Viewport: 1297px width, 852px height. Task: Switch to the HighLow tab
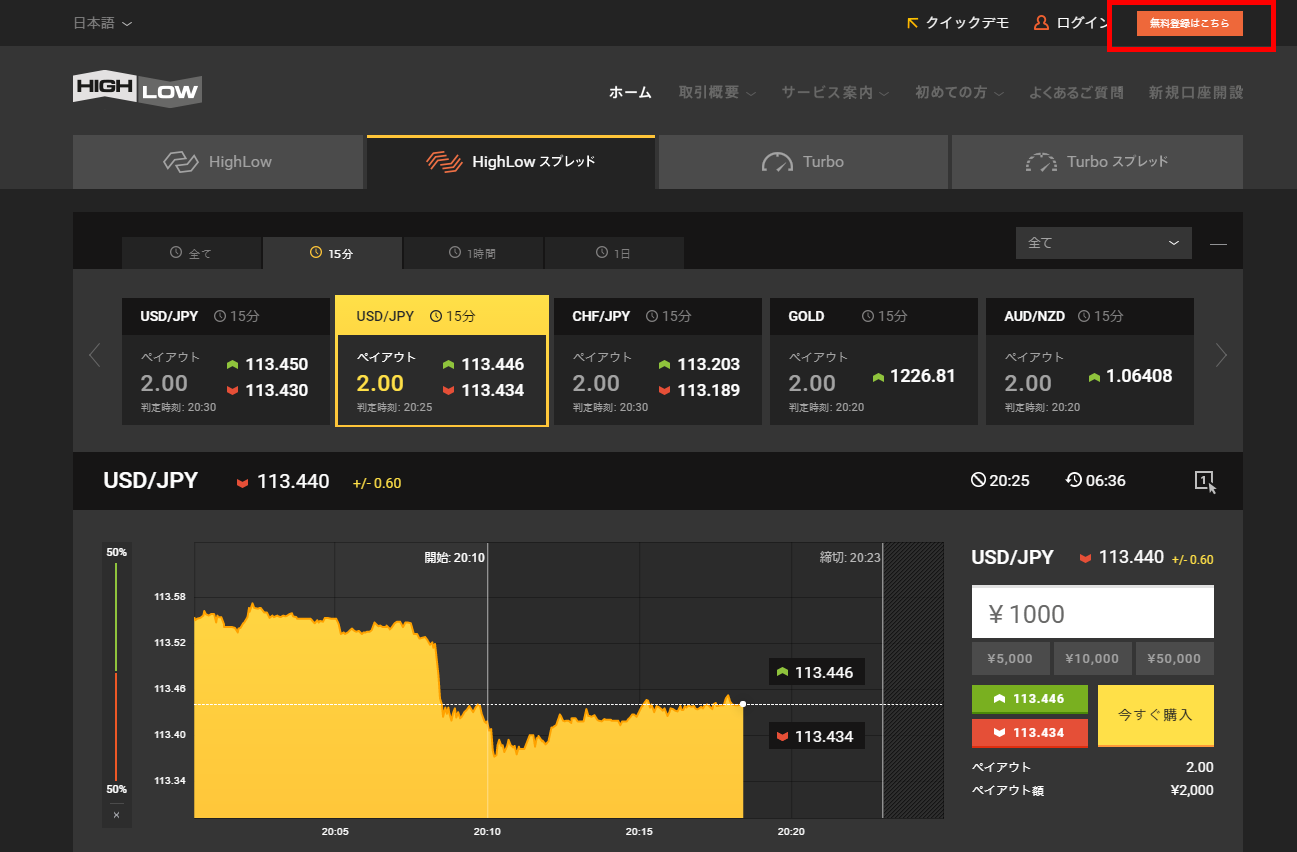pyautogui.click(x=218, y=162)
